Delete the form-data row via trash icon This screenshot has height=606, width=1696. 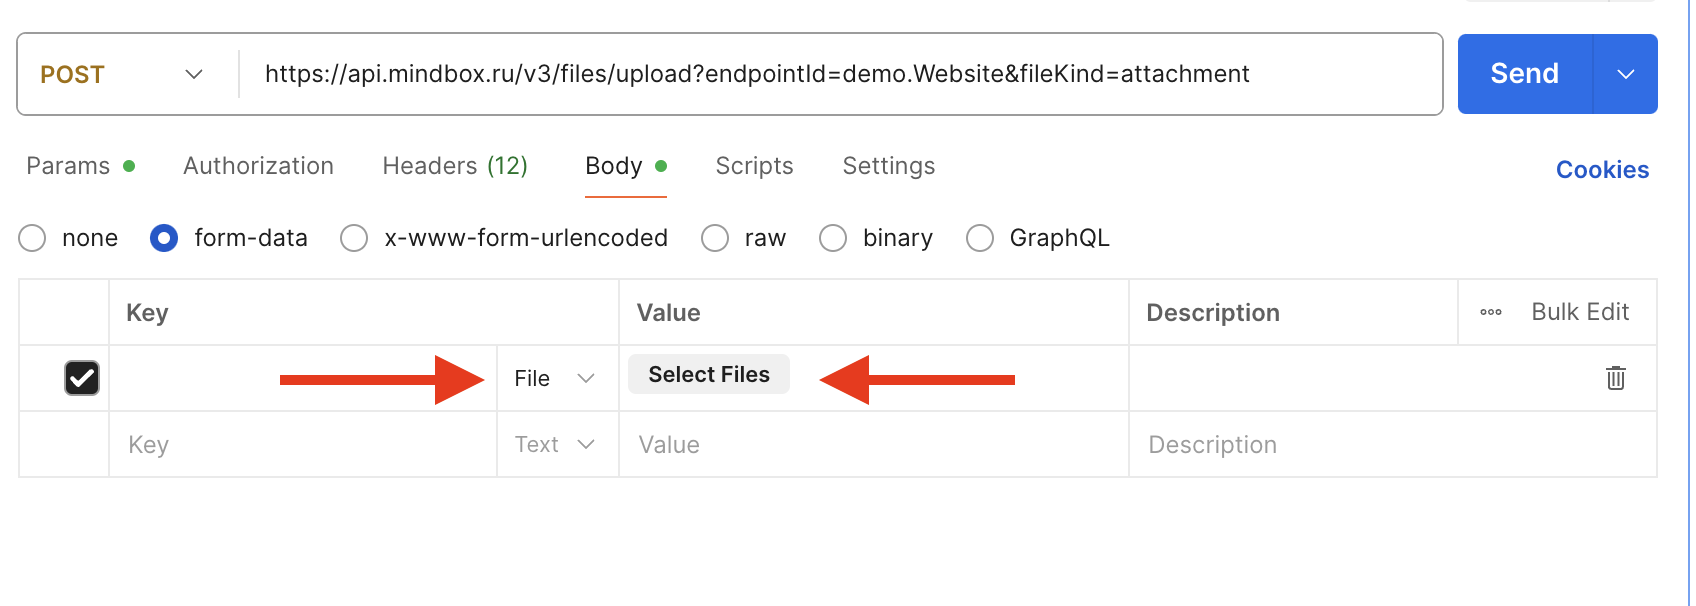[1616, 378]
